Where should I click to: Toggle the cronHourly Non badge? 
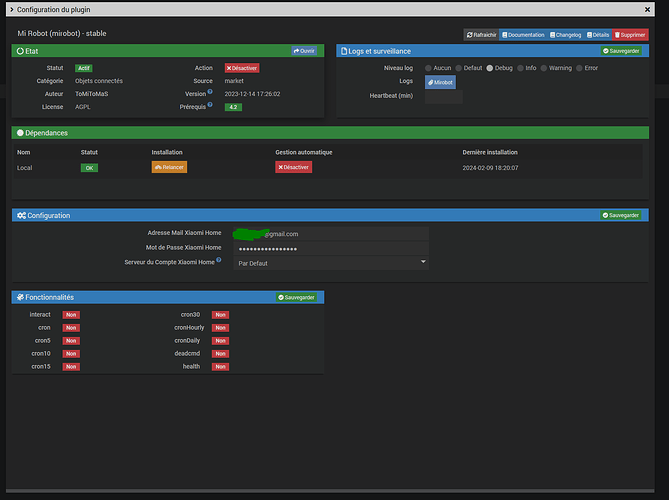pyautogui.click(x=220, y=328)
